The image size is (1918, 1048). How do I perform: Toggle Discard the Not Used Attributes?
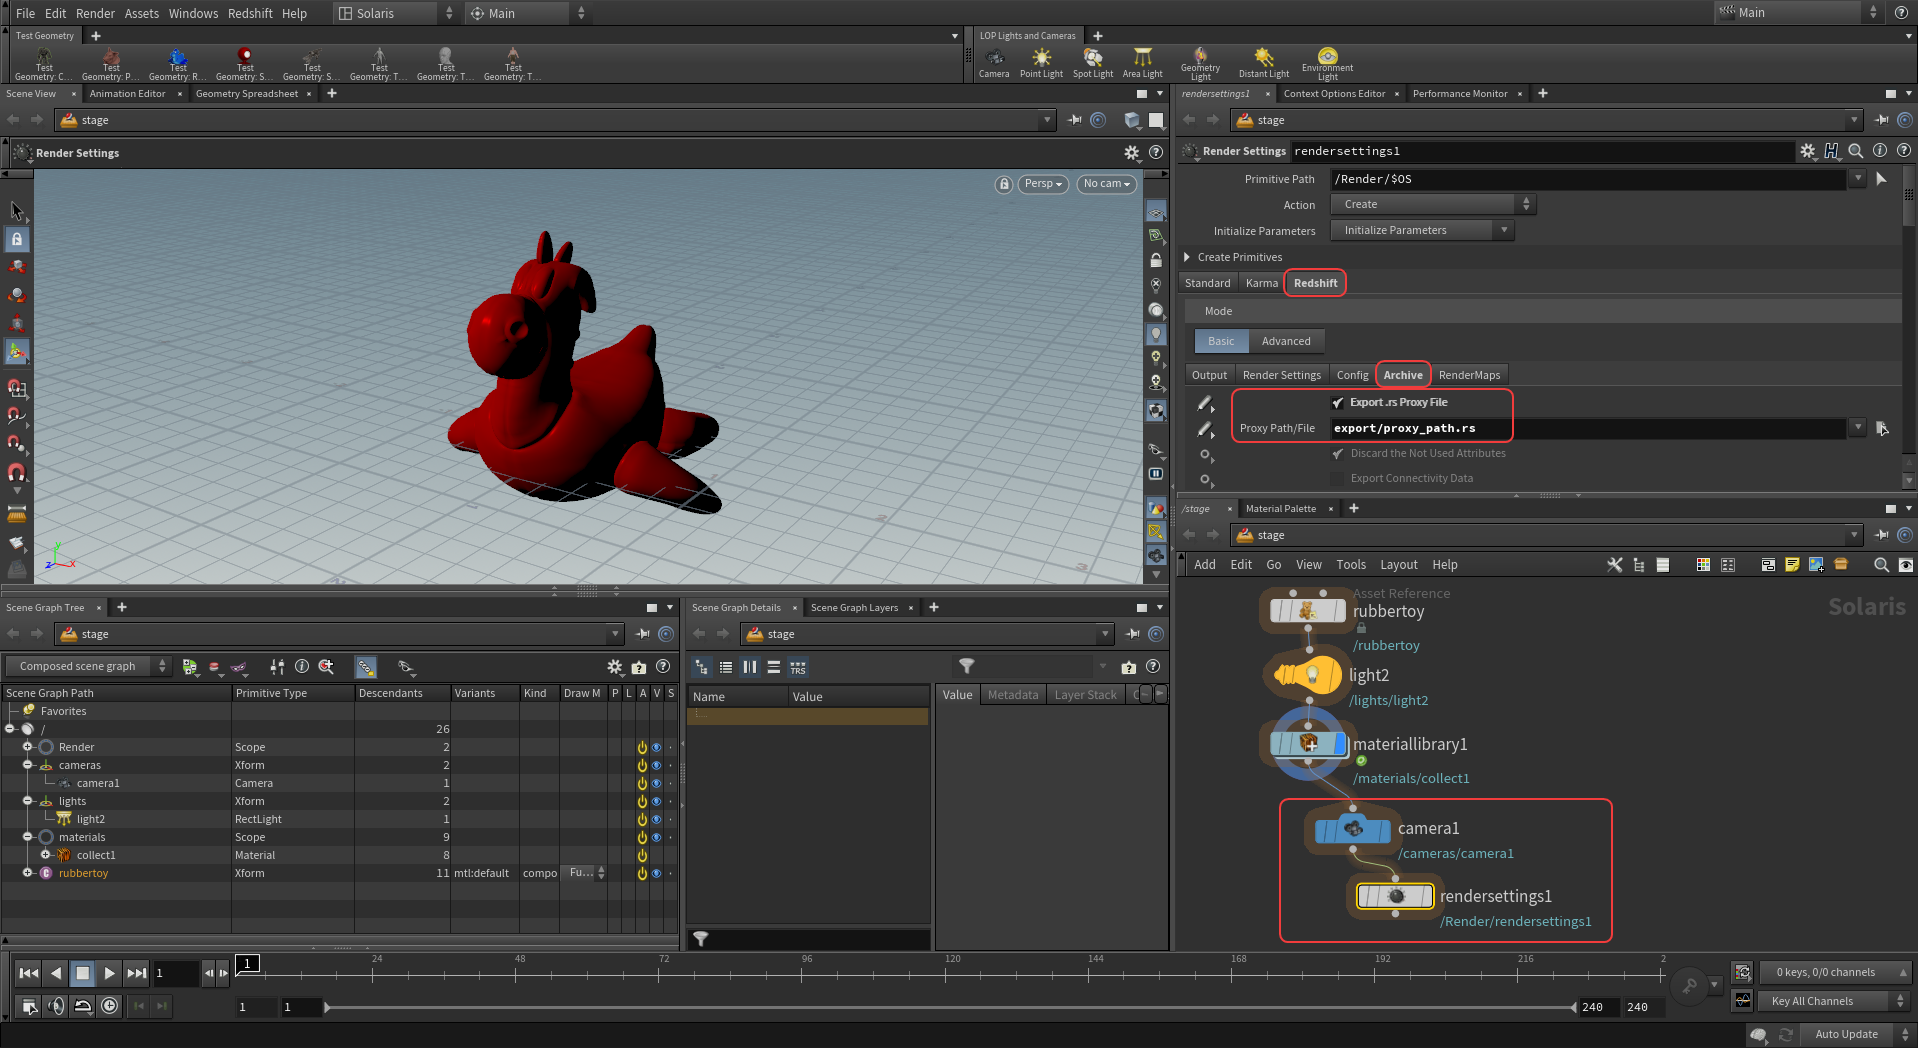tap(1338, 454)
